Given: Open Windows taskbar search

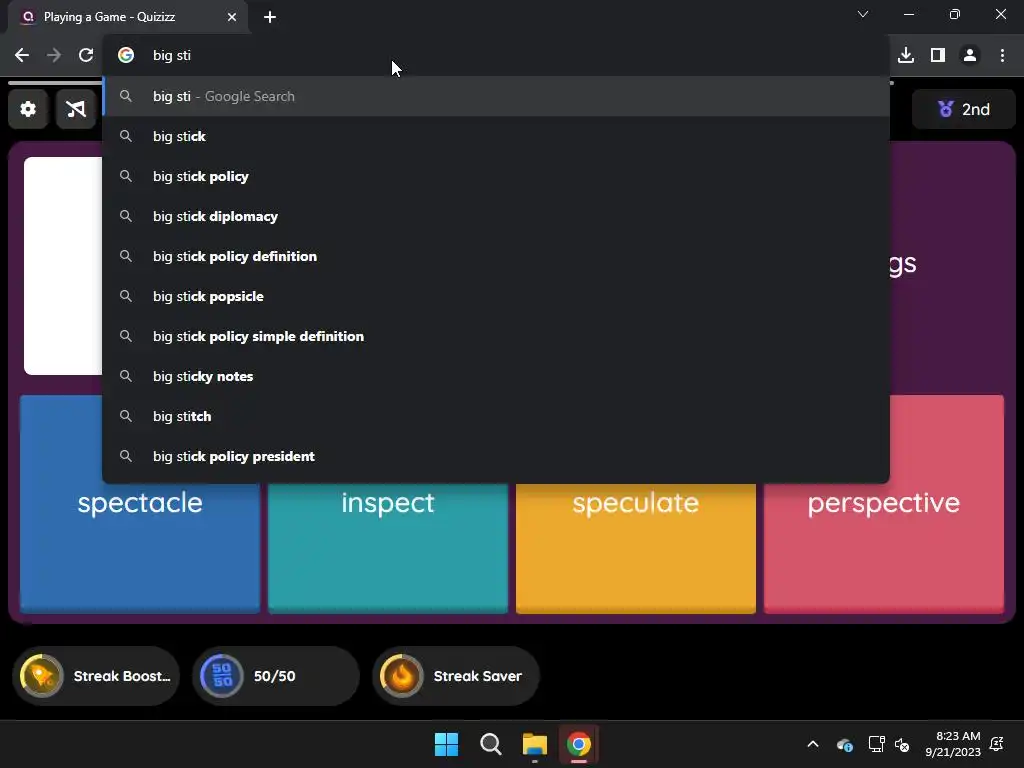Looking at the screenshot, I should tap(490, 744).
